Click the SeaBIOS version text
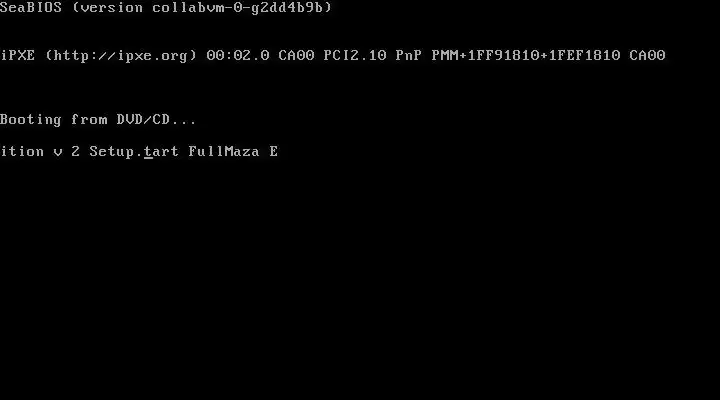The width and height of the screenshot is (720, 400). pos(166,7)
